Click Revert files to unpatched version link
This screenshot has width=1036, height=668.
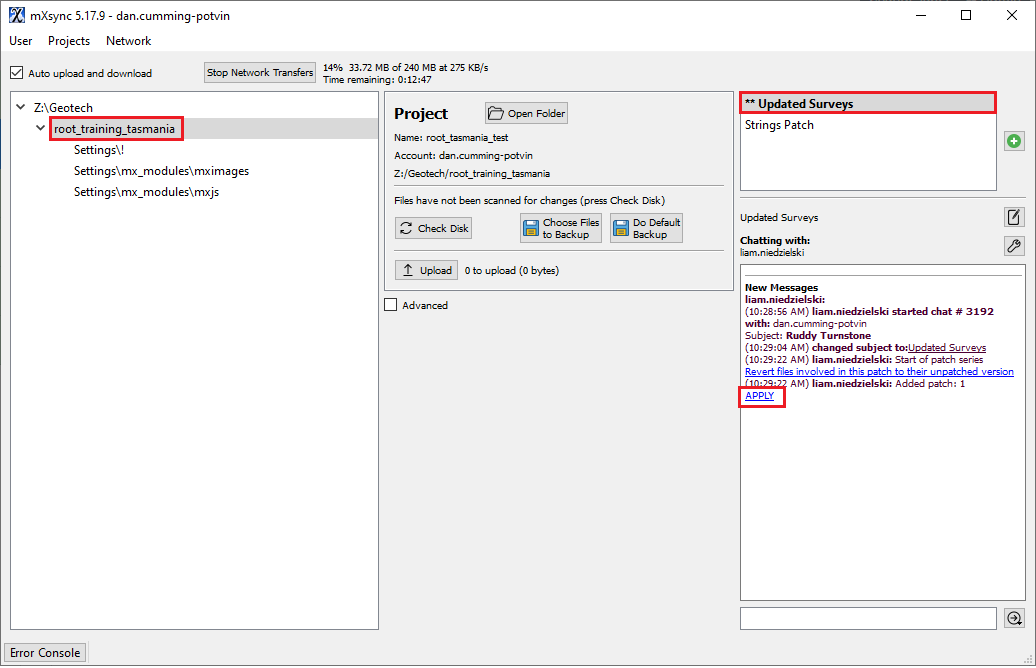[x=879, y=372]
